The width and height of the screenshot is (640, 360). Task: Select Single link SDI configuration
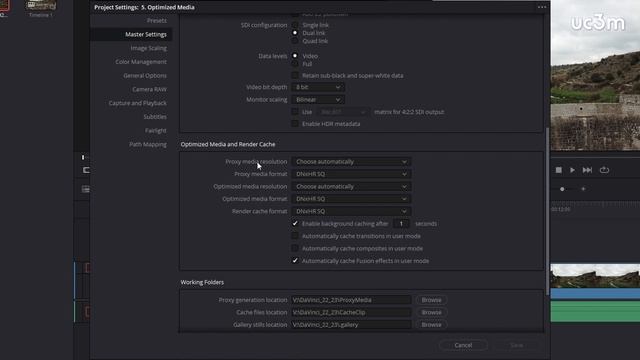point(295,25)
